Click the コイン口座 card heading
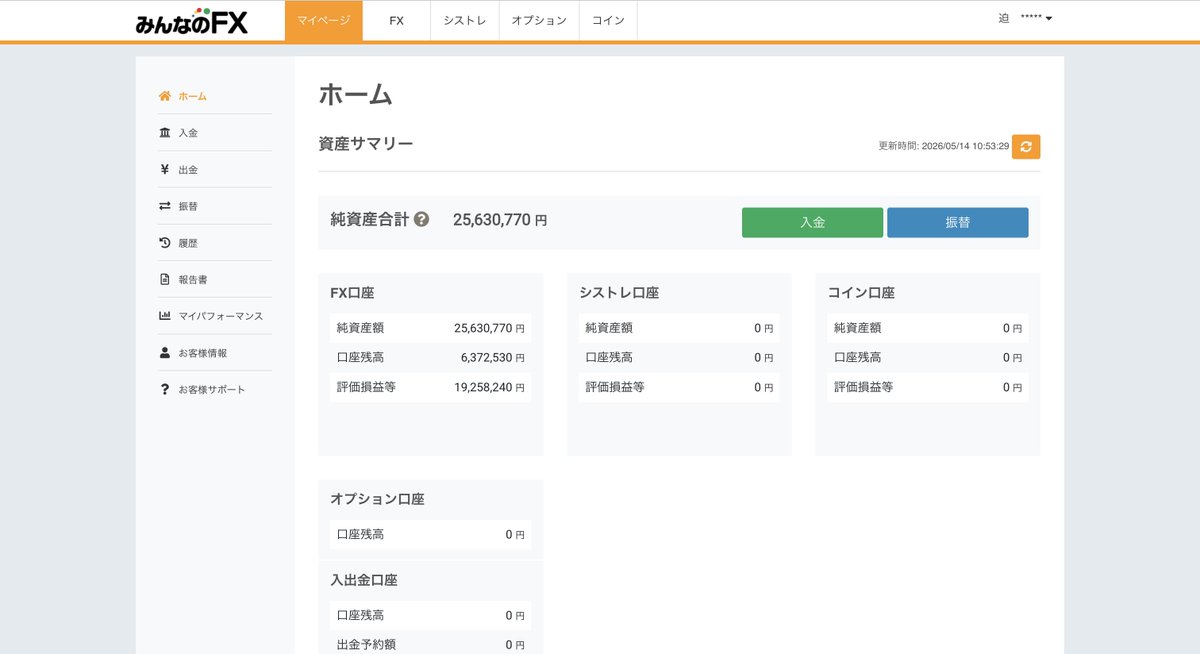Screen dimensions: 1200x654 tap(861, 293)
